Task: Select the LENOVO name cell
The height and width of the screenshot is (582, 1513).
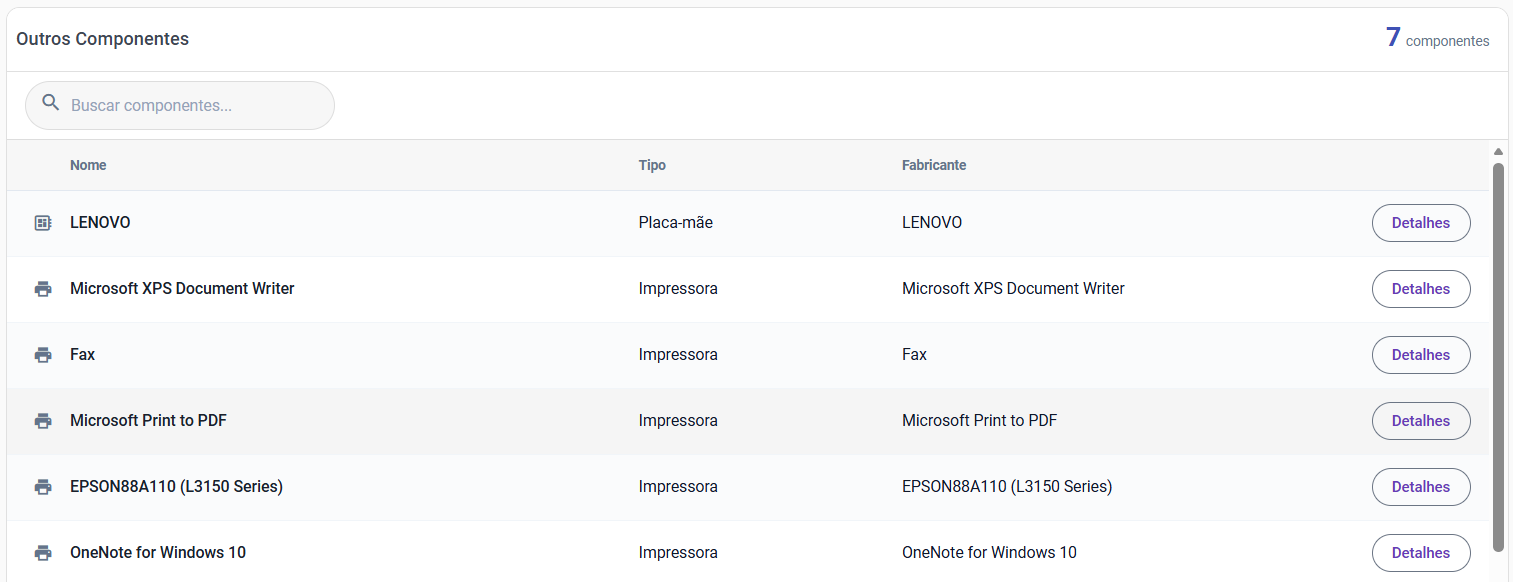Action: 100,223
